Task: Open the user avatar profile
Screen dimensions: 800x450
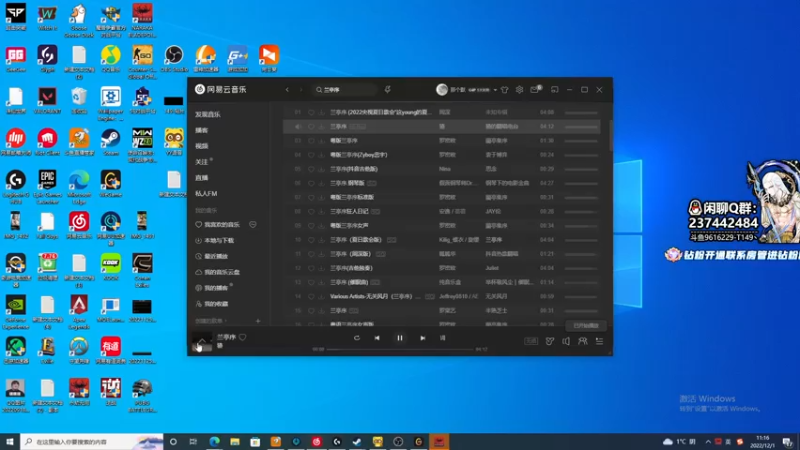Action: click(442, 89)
